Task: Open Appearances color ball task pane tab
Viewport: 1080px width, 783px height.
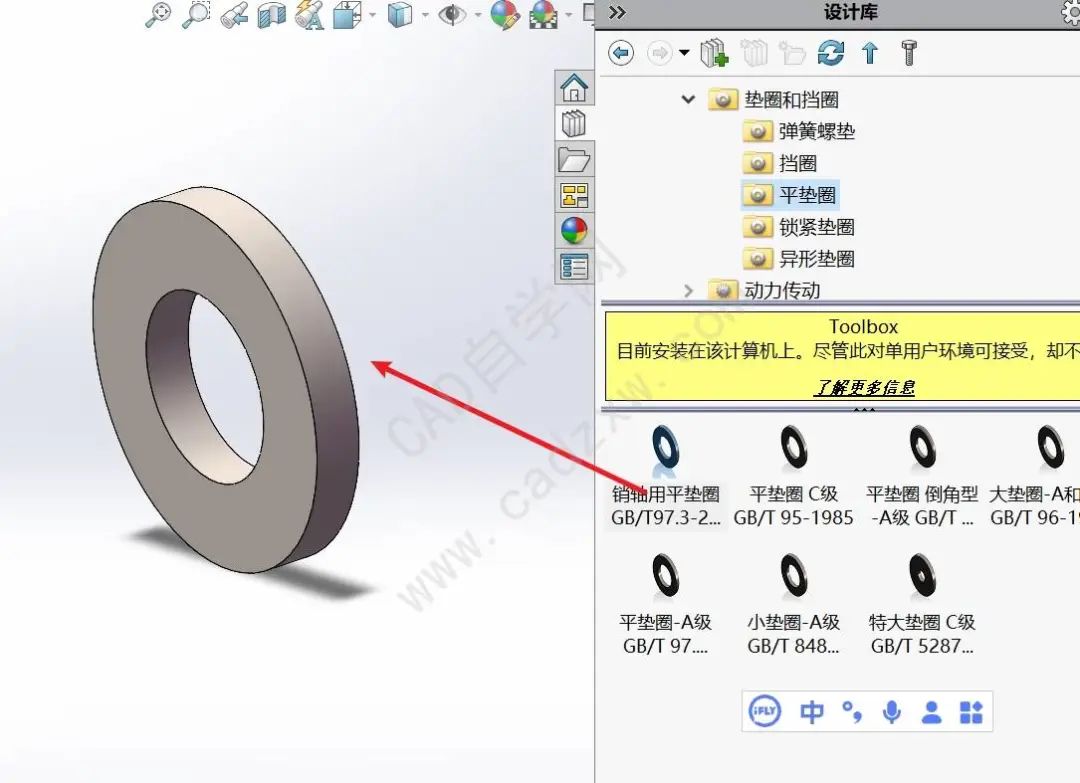Action: tap(574, 231)
